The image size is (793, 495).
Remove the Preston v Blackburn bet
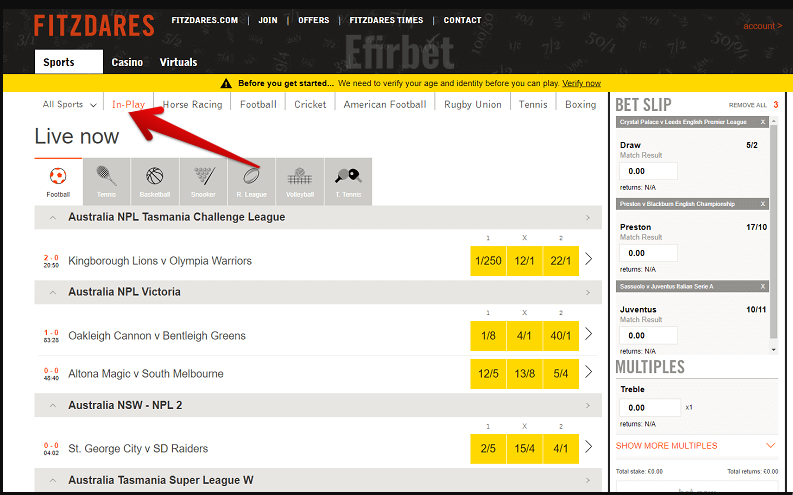(763, 204)
